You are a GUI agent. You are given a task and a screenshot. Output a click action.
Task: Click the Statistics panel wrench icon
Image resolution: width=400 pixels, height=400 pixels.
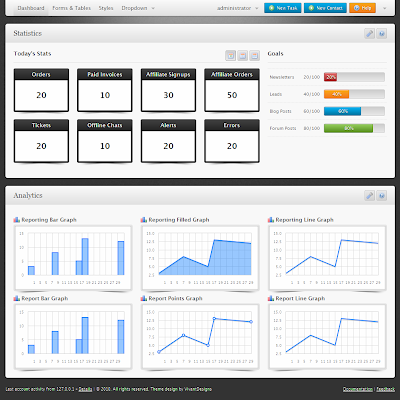pyautogui.click(x=369, y=33)
